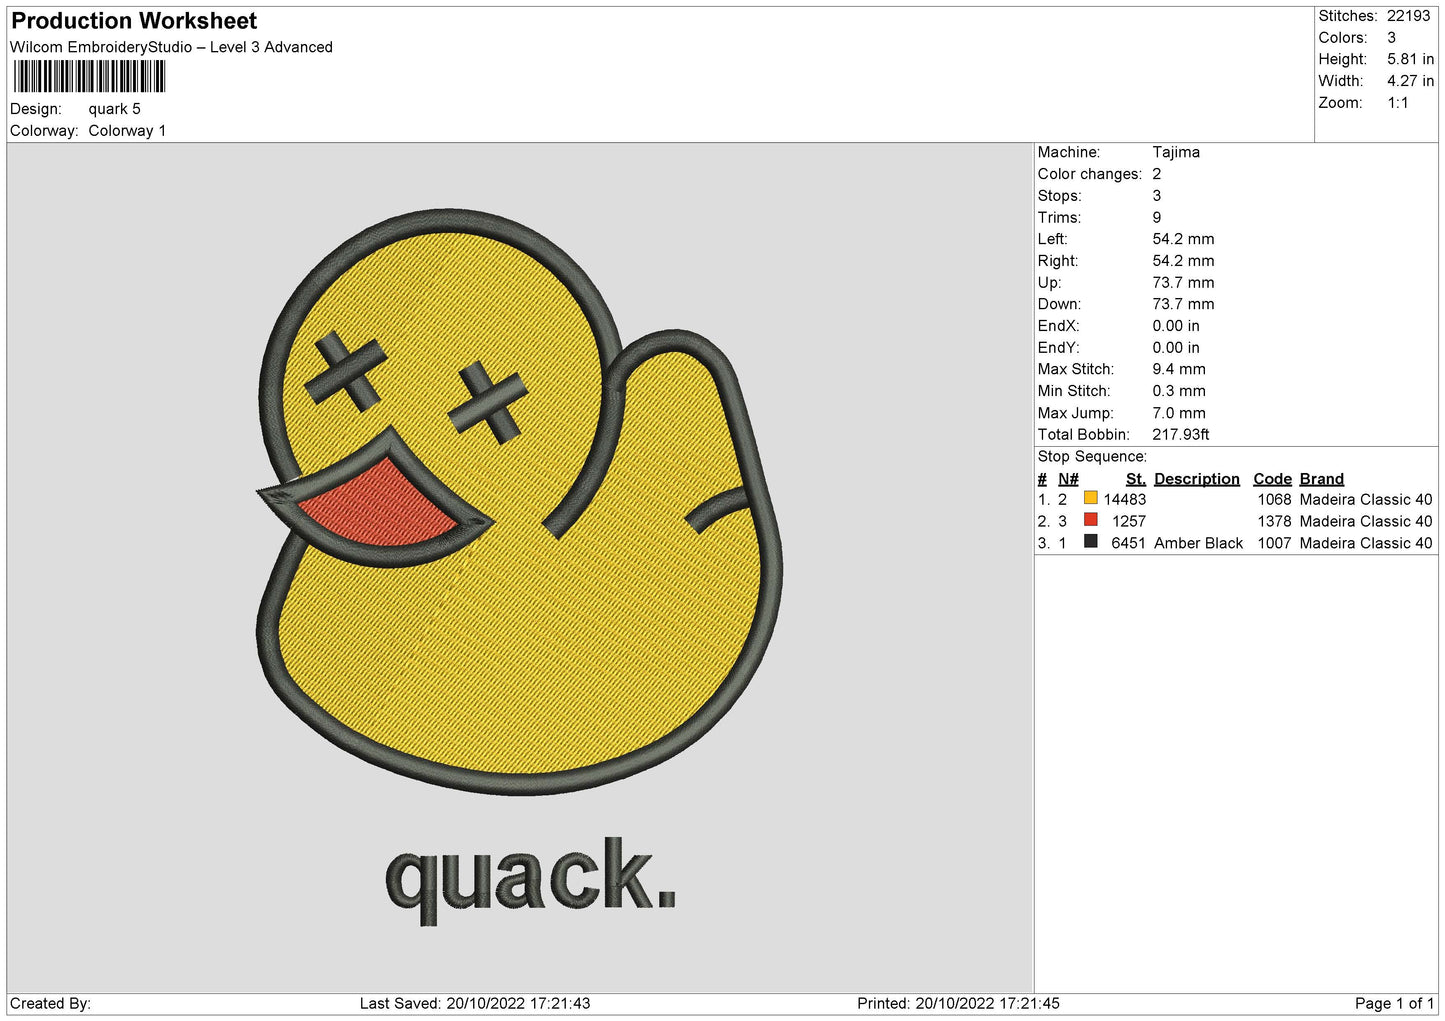Viewport: 1445px width, 1021px height.
Task: Click the Up value '73.7 mm'
Action: point(1183,282)
